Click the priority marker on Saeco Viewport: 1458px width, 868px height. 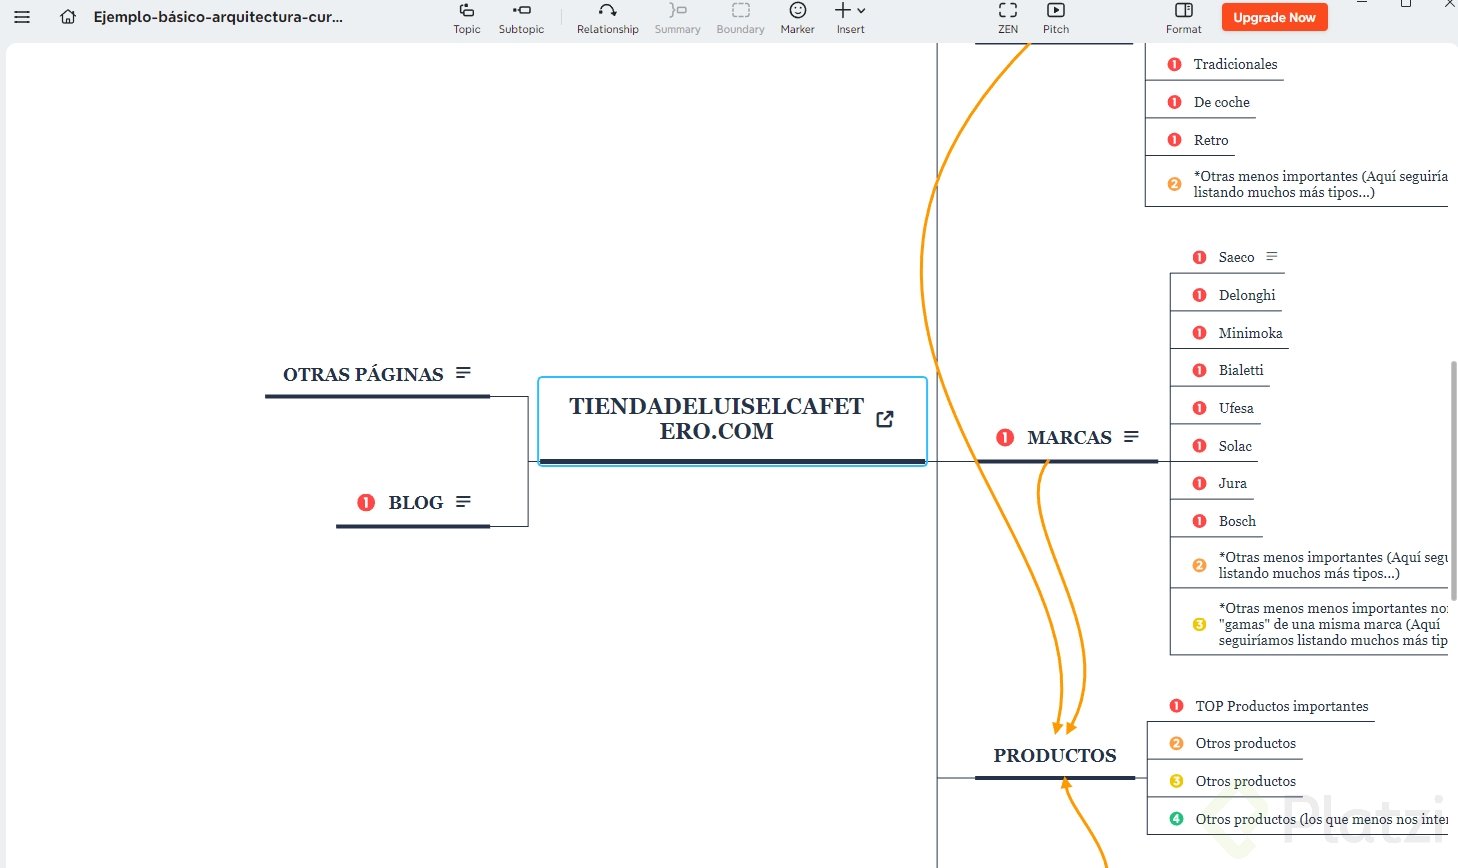1200,257
